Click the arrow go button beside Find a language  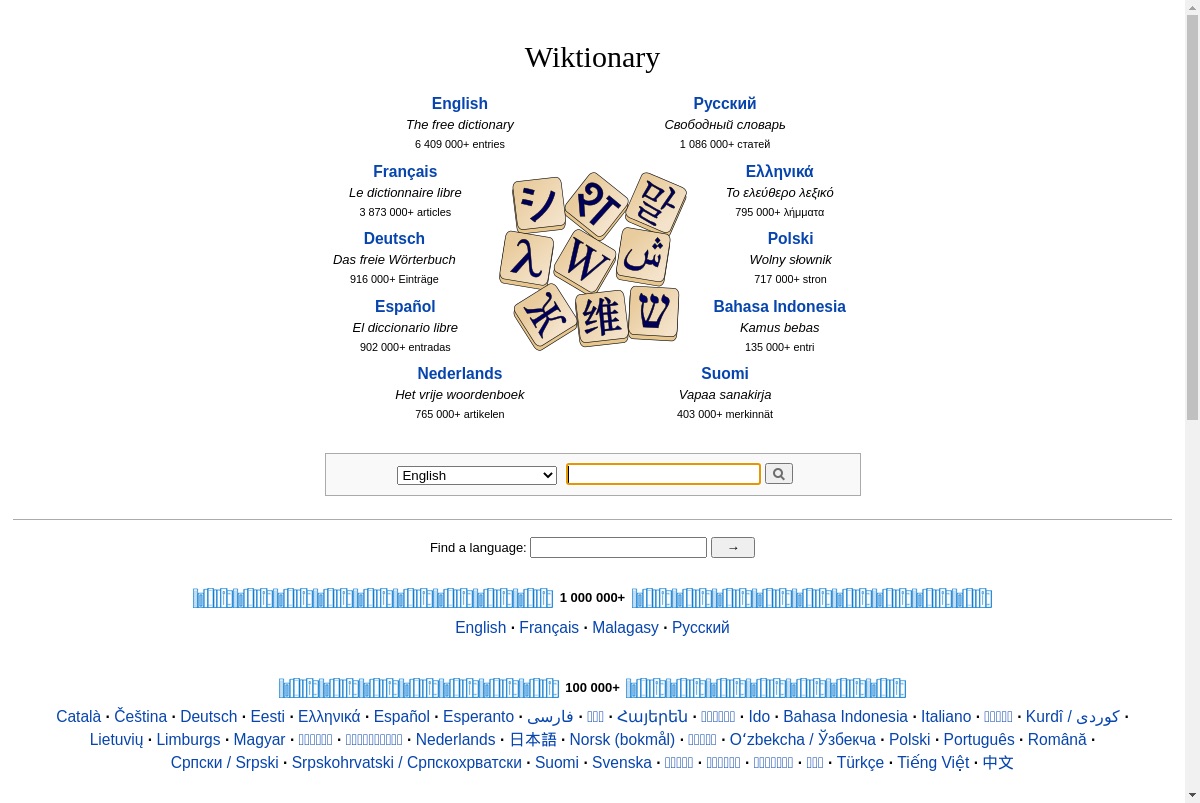click(x=733, y=548)
